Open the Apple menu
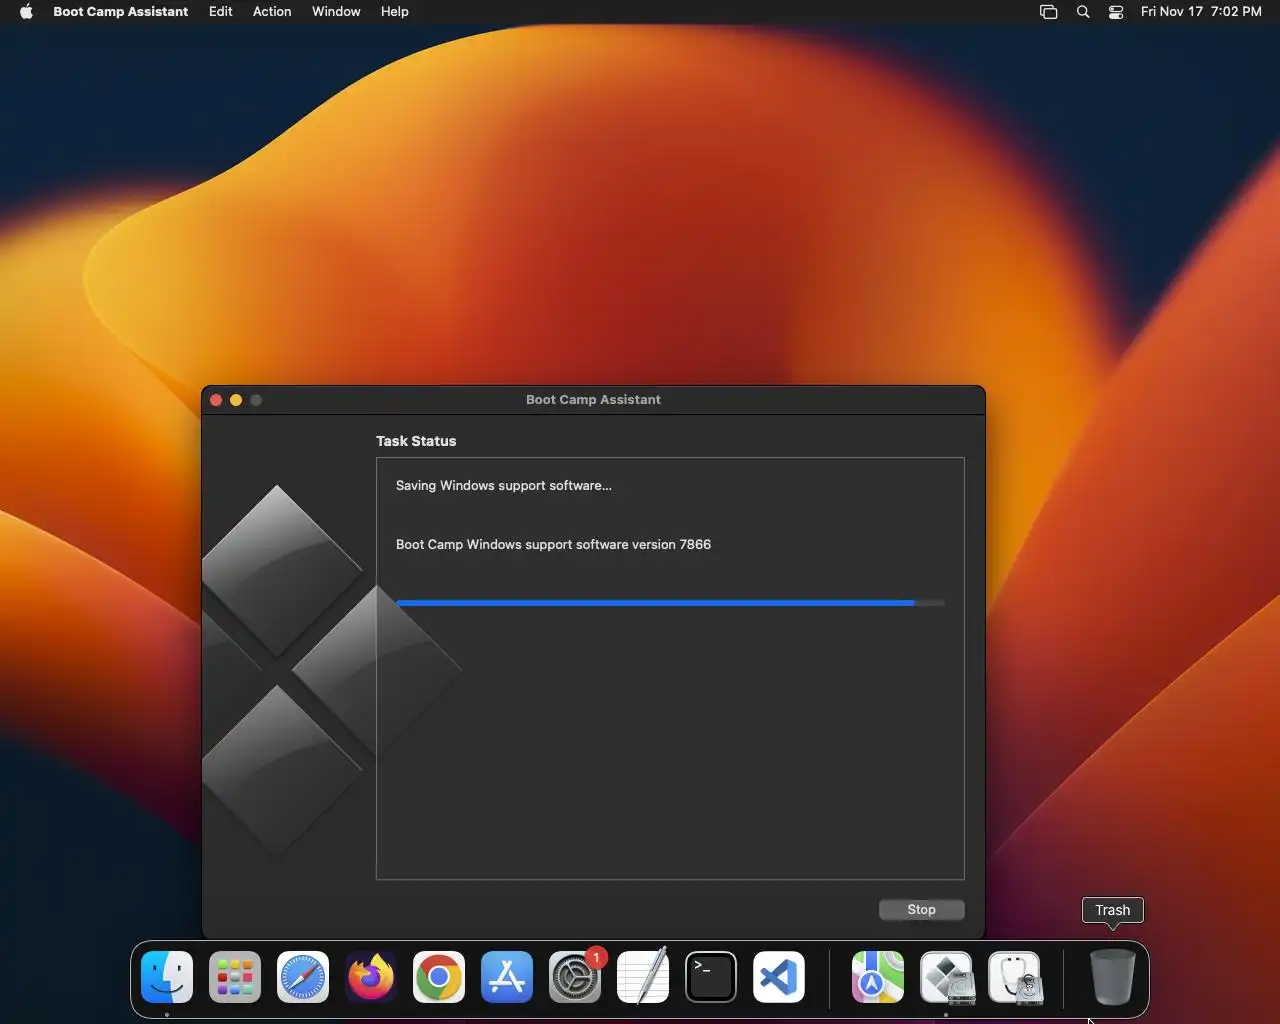The width and height of the screenshot is (1280, 1024). click(x=26, y=12)
